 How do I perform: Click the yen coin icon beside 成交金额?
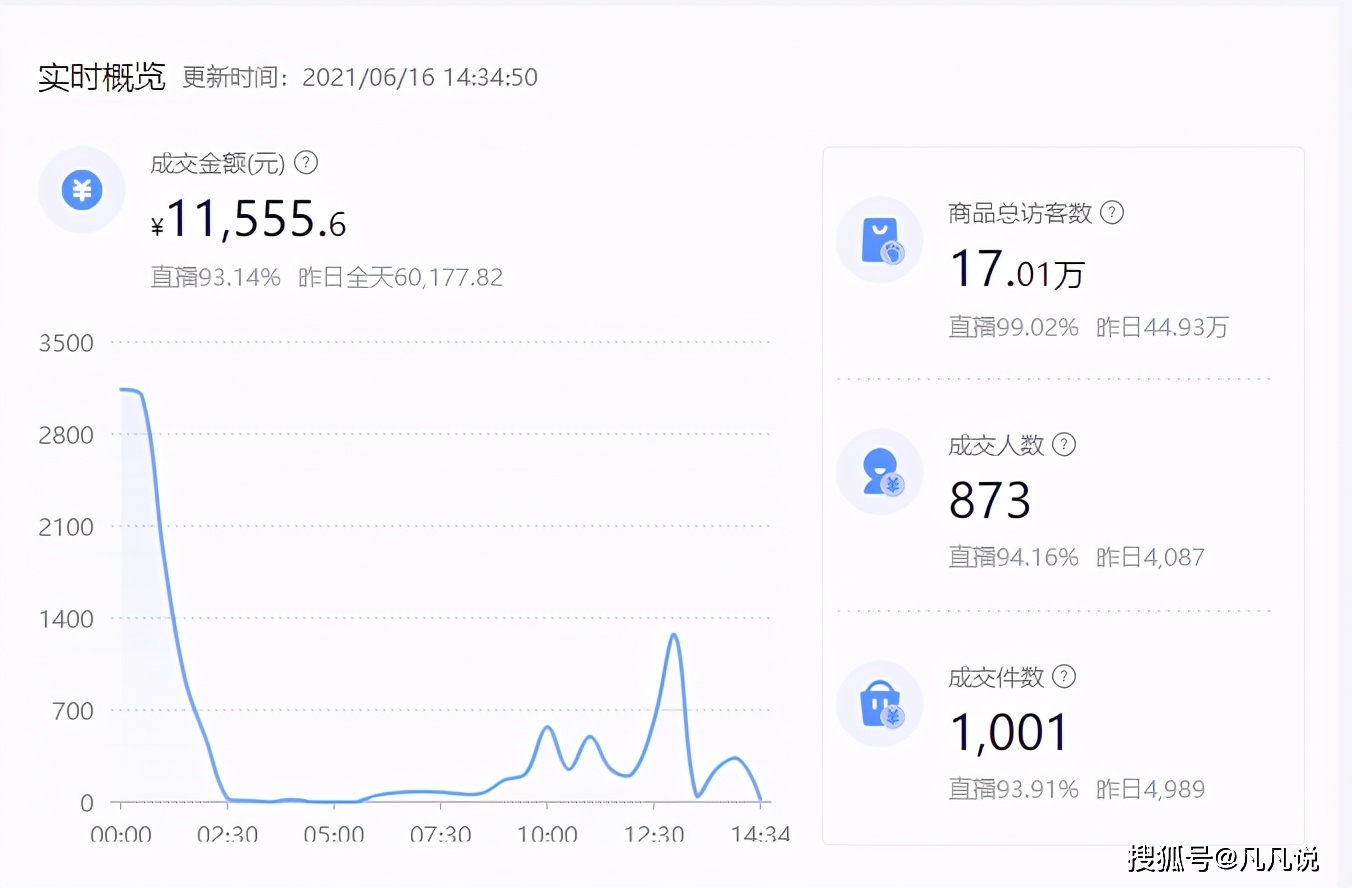82,190
